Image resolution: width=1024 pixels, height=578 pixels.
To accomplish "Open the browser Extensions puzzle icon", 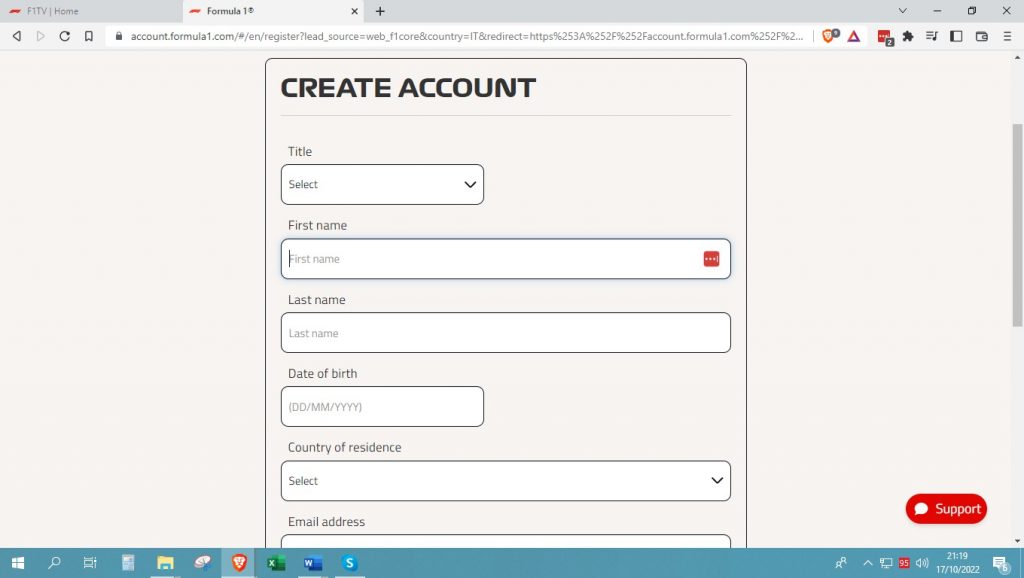I will point(905,36).
